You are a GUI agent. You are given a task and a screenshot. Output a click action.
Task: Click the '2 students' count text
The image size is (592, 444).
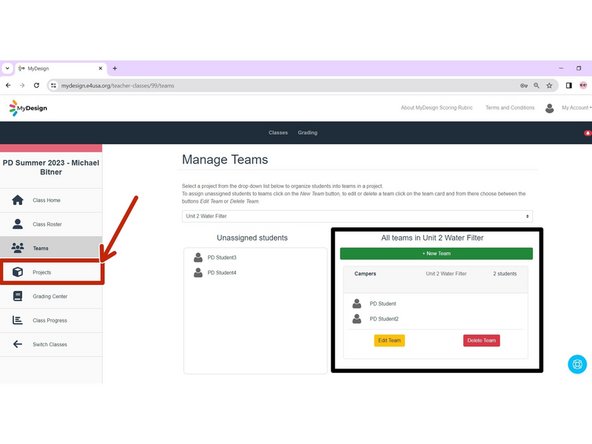point(505,274)
